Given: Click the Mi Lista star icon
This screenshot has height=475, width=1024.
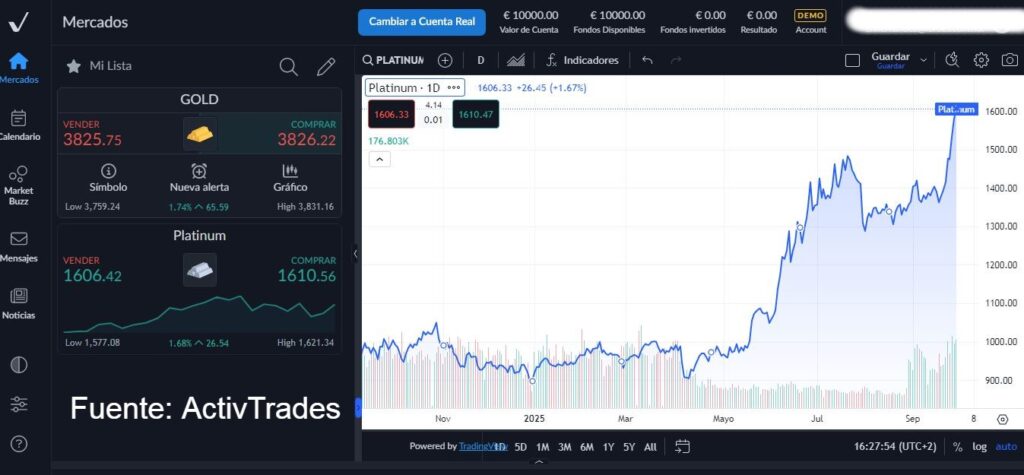Looking at the screenshot, I should tap(74, 66).
